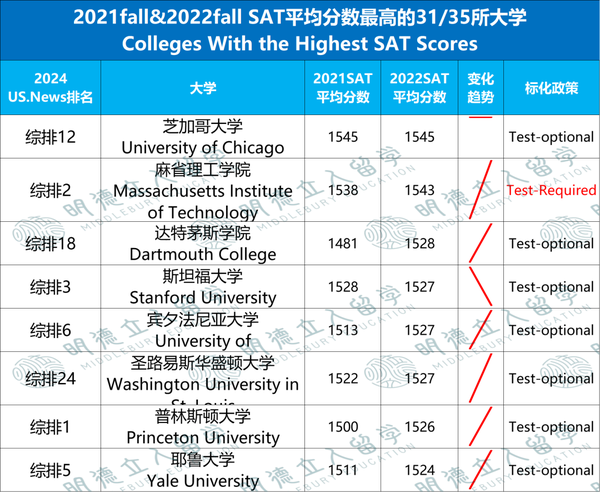Image resolution: width=600 pixels, height=492 pixels.
Task: Click Test-optional in the 宾夕法尼亚大学 row
Action: (x=551, y=330)
